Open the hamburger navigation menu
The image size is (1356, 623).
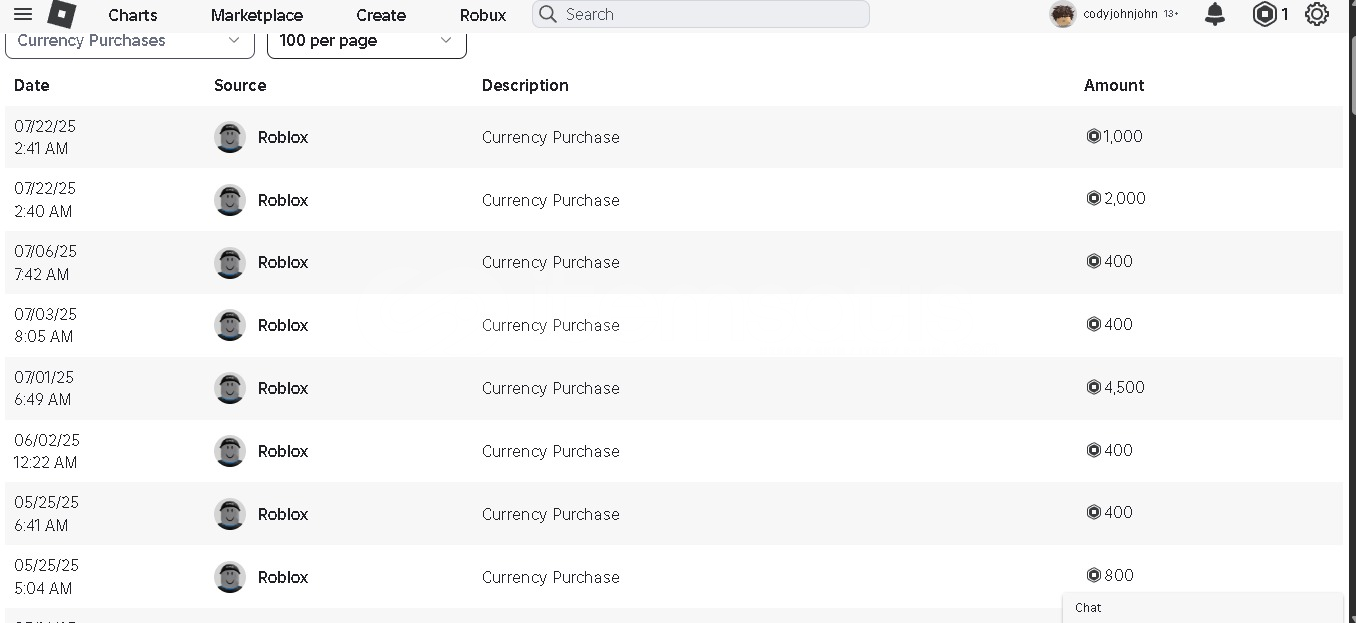22,14
